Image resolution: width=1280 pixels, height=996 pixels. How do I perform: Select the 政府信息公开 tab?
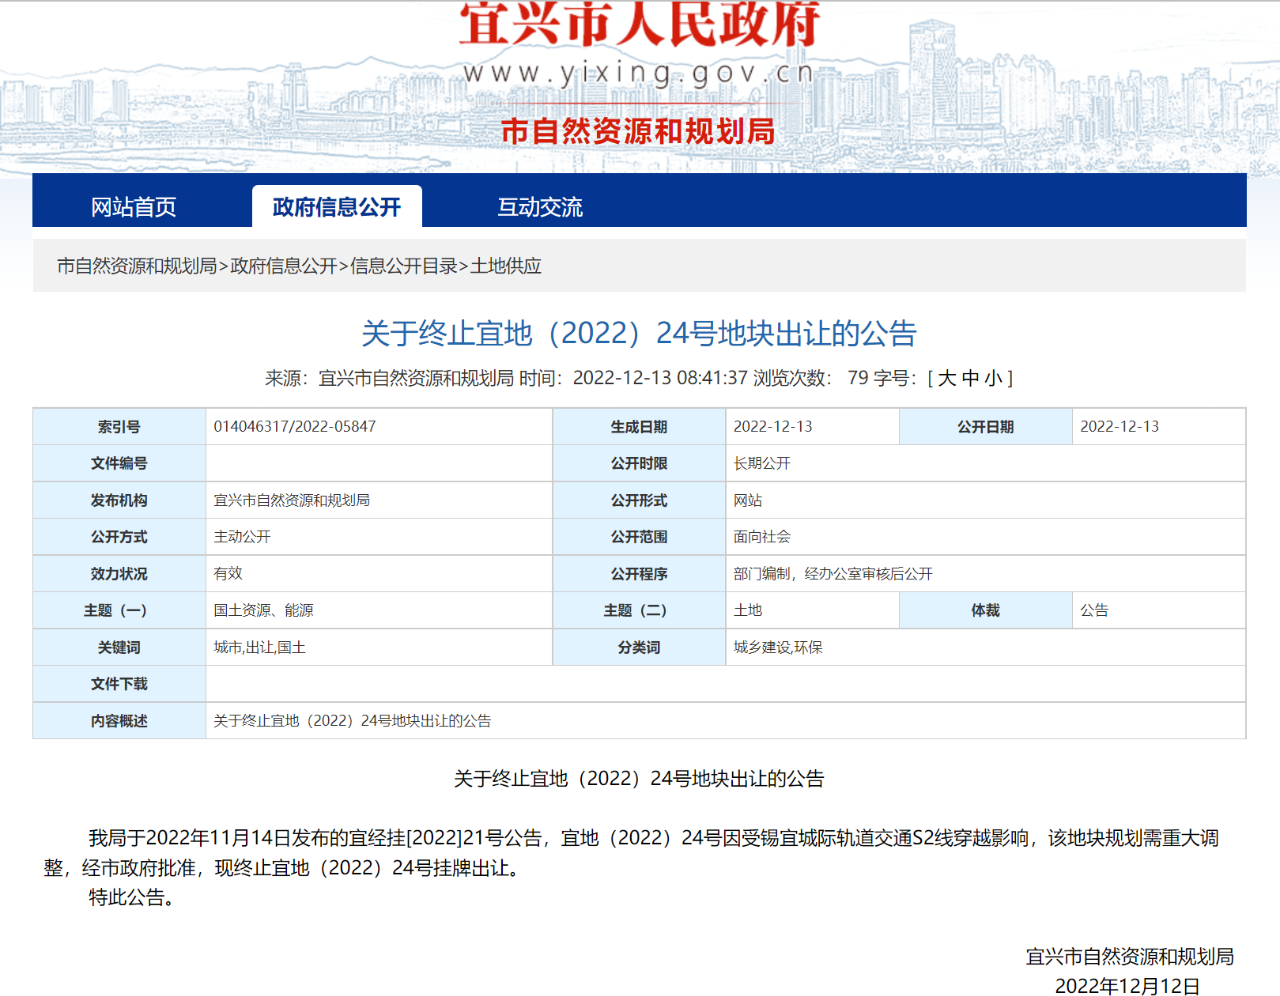click(337, 206)
